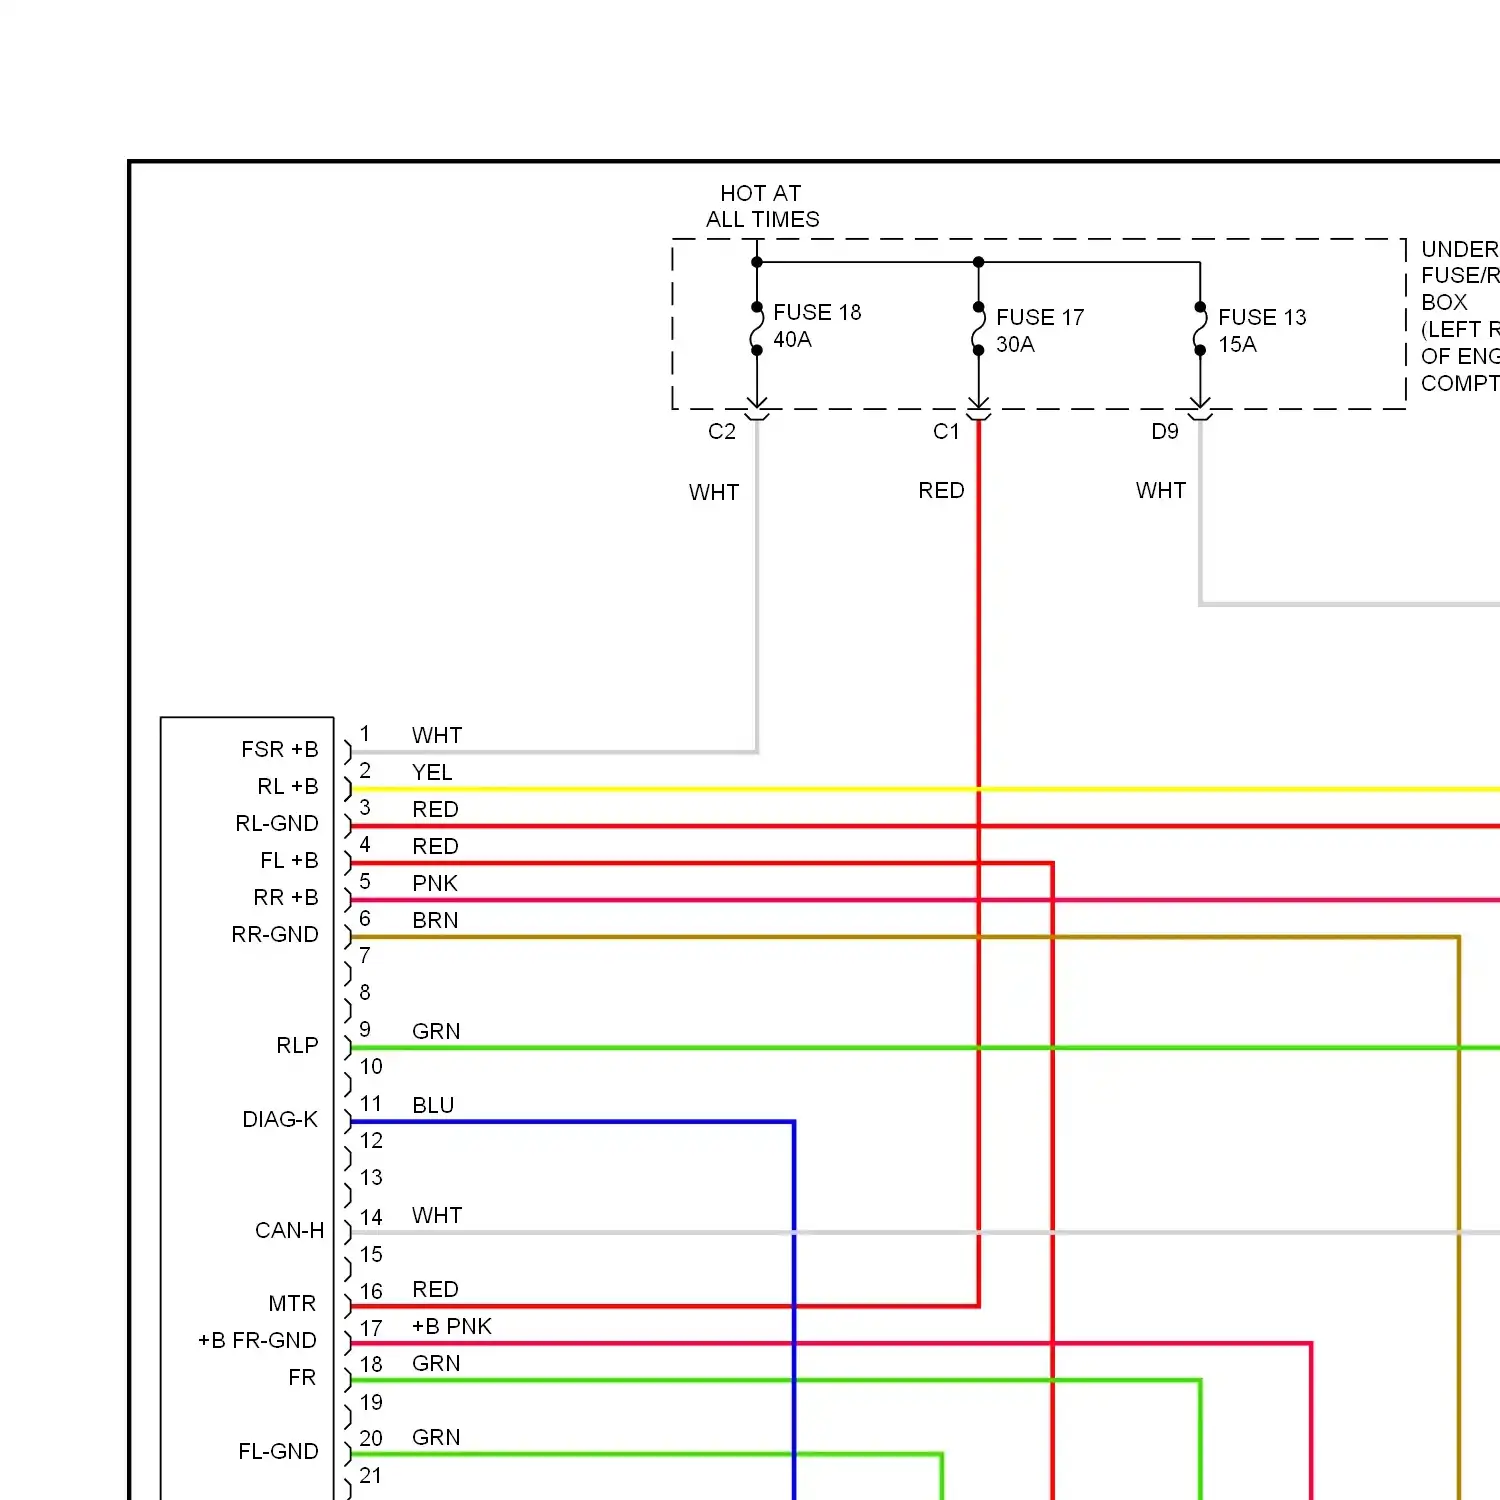The width and height of the screenshot is (1500, 1500).
Task: Click the "C2" connector label
Action: pyautogui.click(x=722, y=431)
